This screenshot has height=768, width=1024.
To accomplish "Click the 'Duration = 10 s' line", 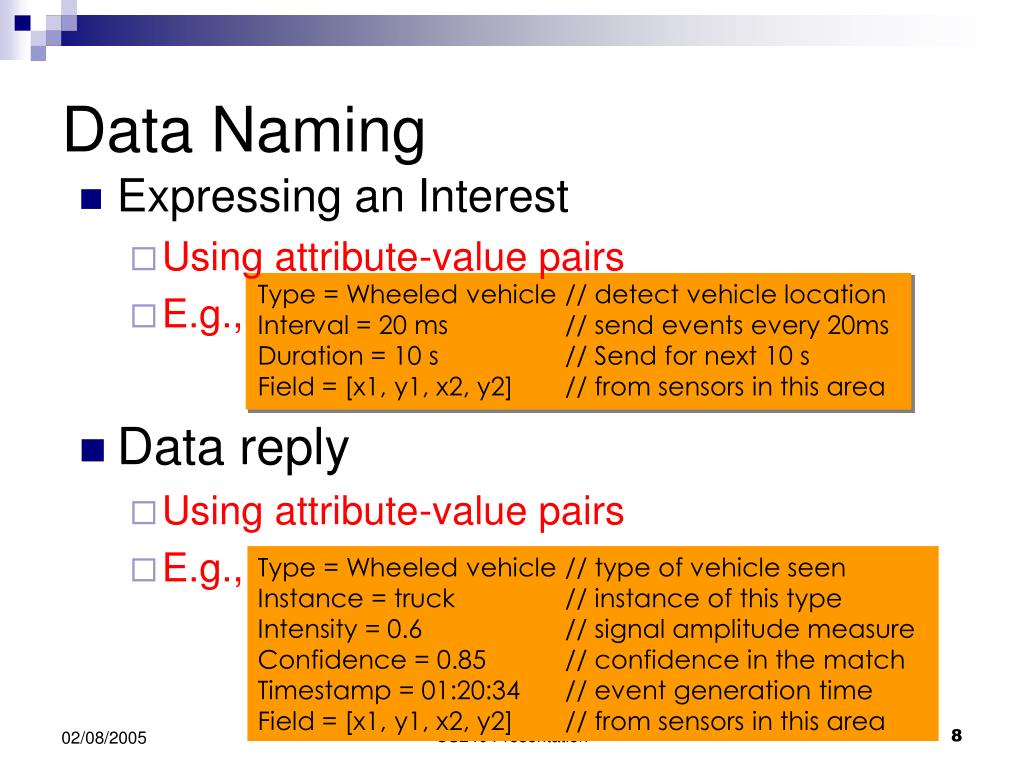I will pos(348,356).
